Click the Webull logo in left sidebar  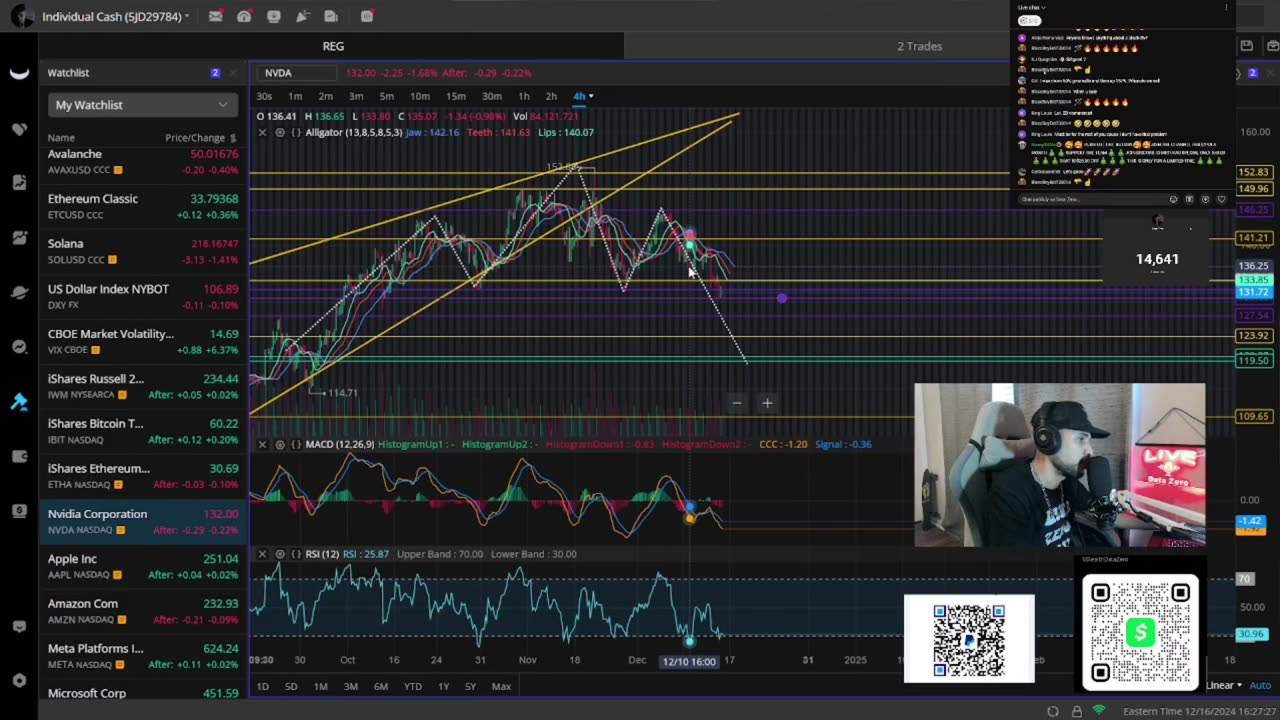coord(19,74)
